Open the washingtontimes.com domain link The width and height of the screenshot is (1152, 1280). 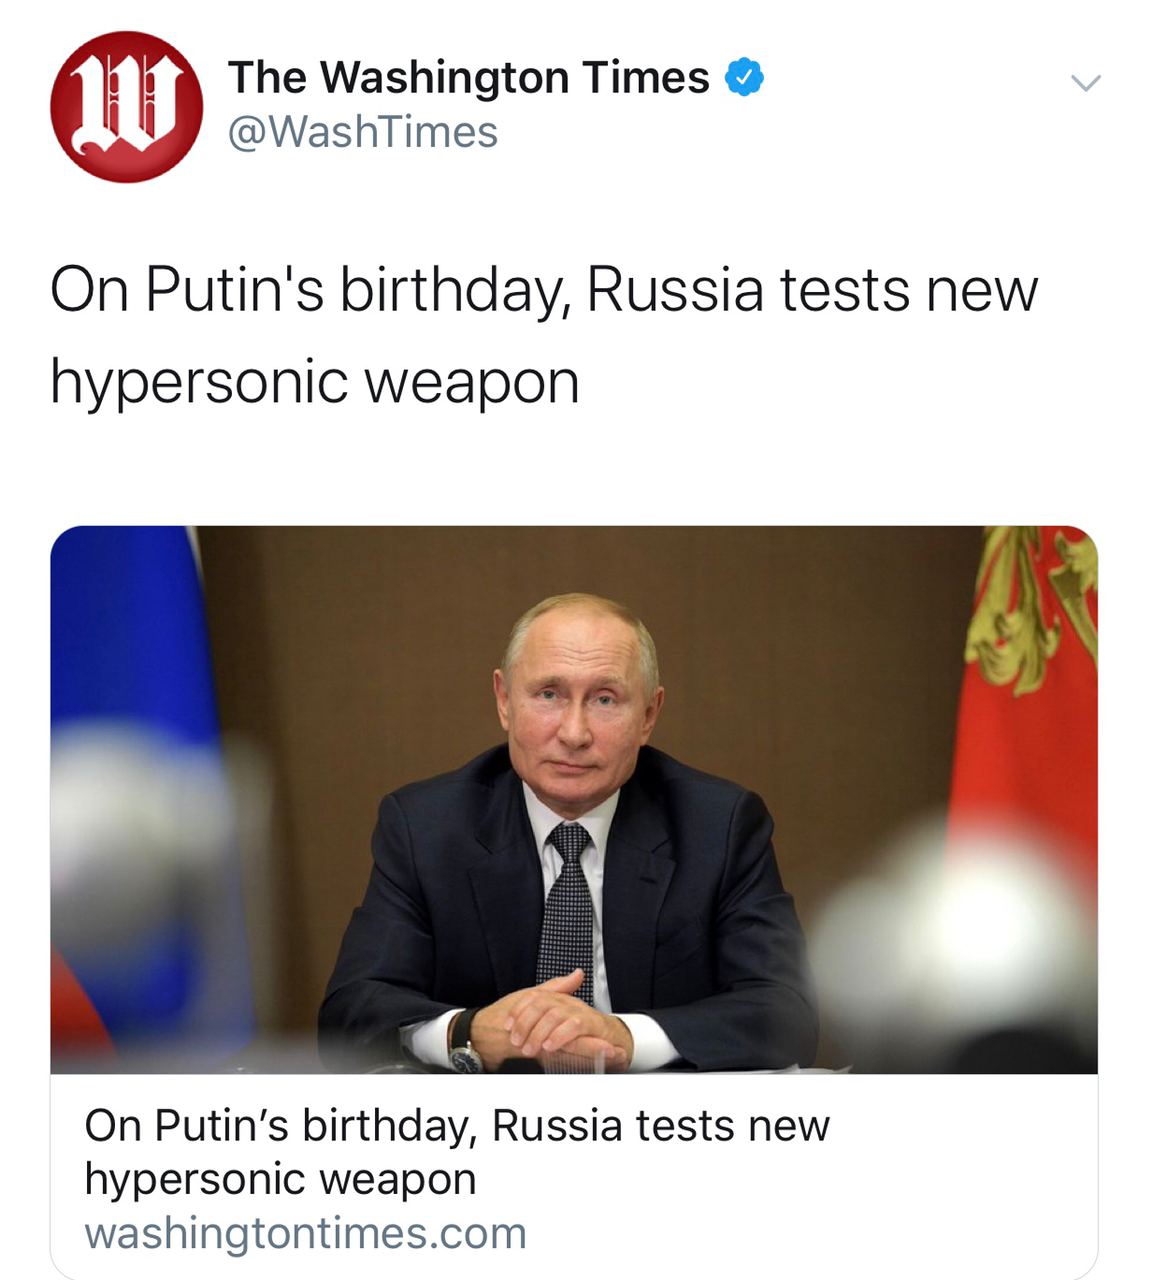[305, 1233]
